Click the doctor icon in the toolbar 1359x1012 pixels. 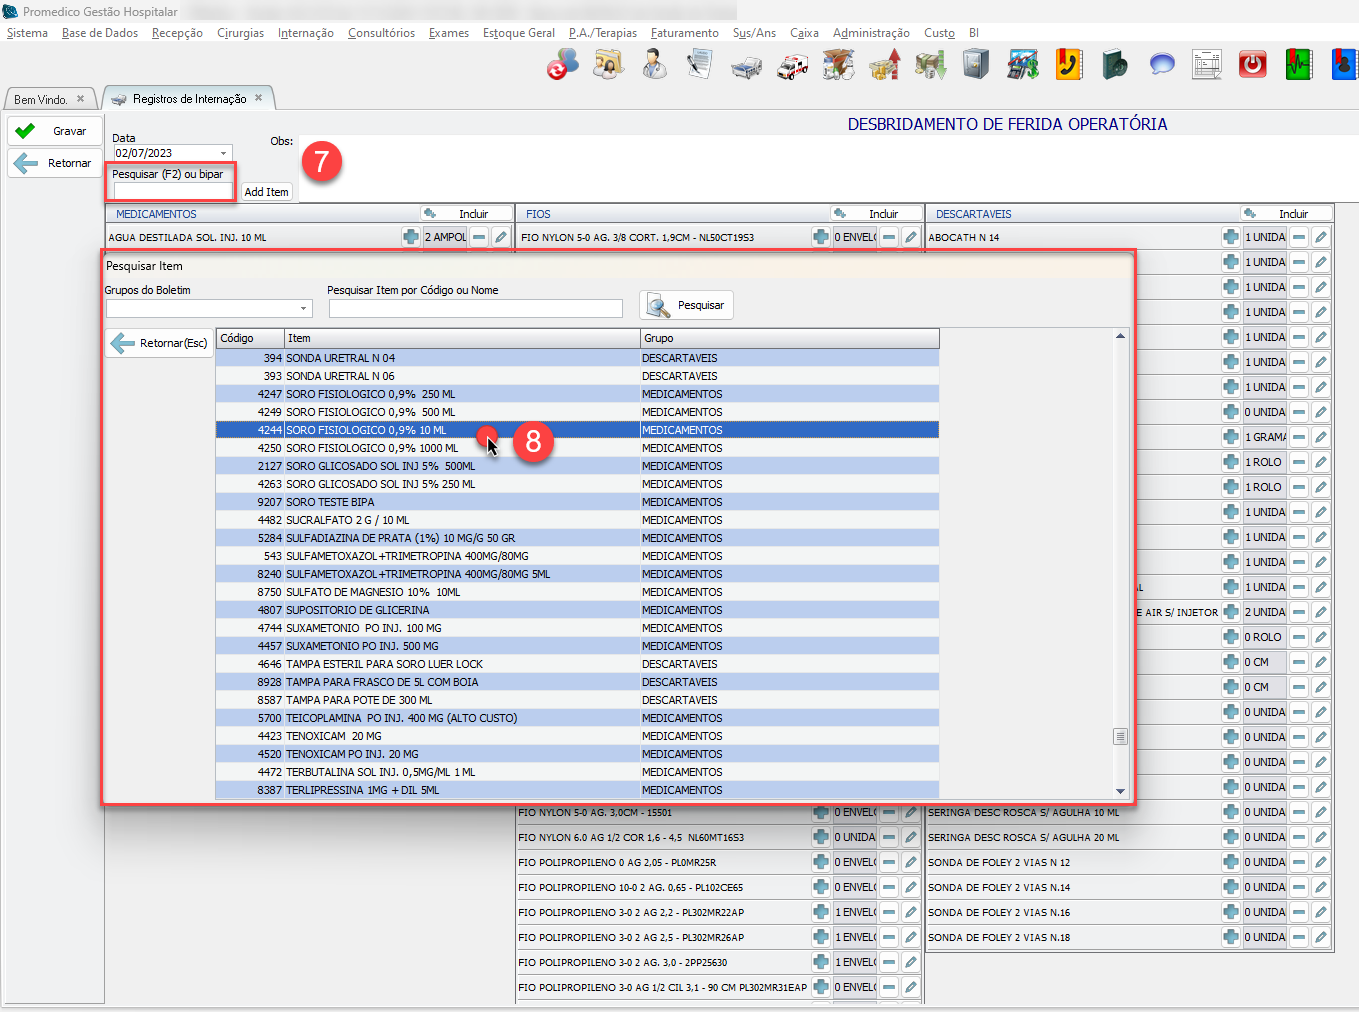coord(654,65)
